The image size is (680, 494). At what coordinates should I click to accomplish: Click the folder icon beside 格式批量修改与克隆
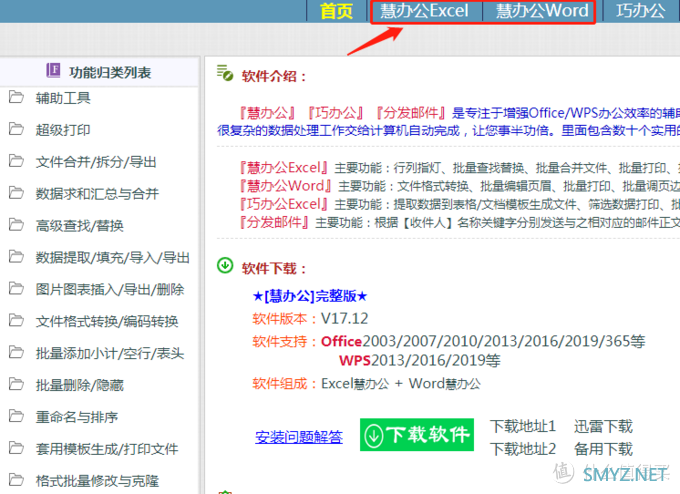point(16,480)
